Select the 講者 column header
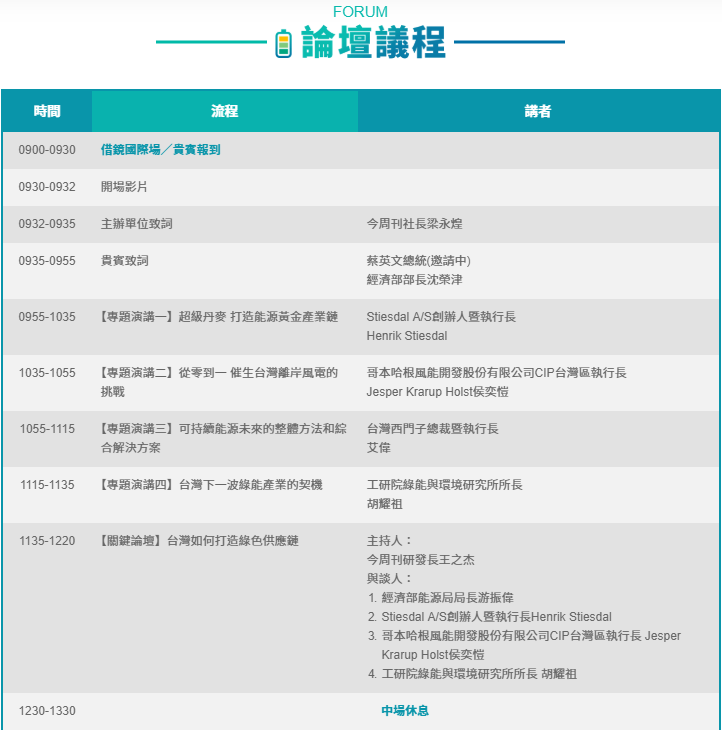Viewport: 722px width, 730px height. [538, 111]
